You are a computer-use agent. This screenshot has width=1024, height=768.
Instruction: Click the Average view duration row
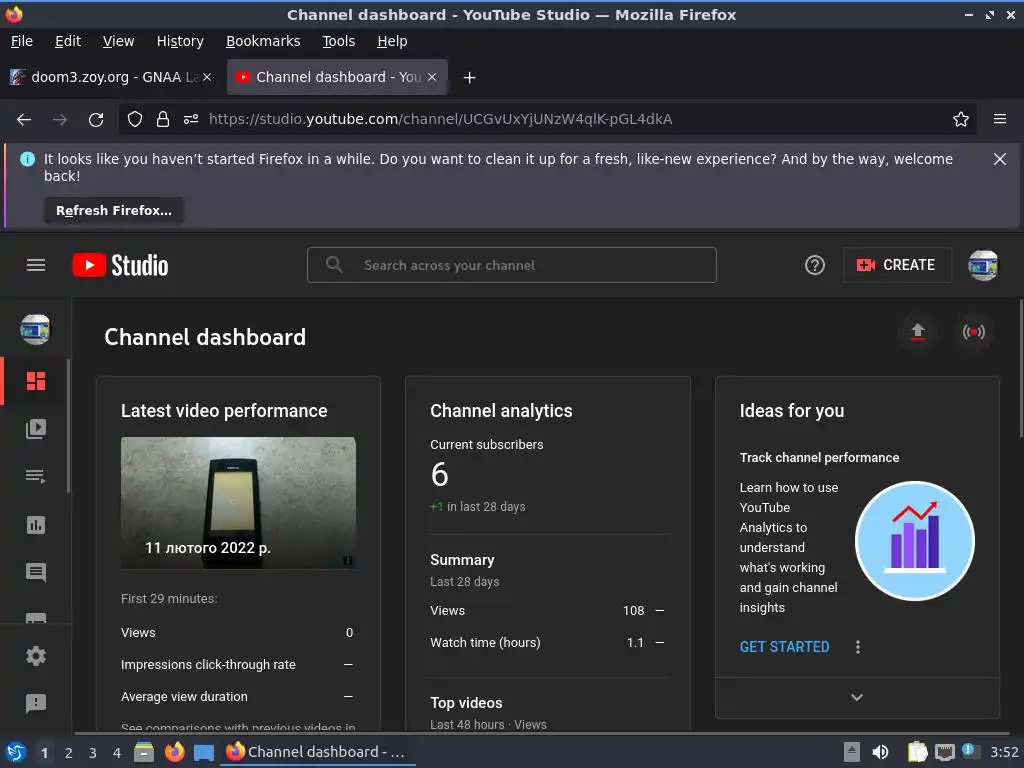(x=238, y=697)
